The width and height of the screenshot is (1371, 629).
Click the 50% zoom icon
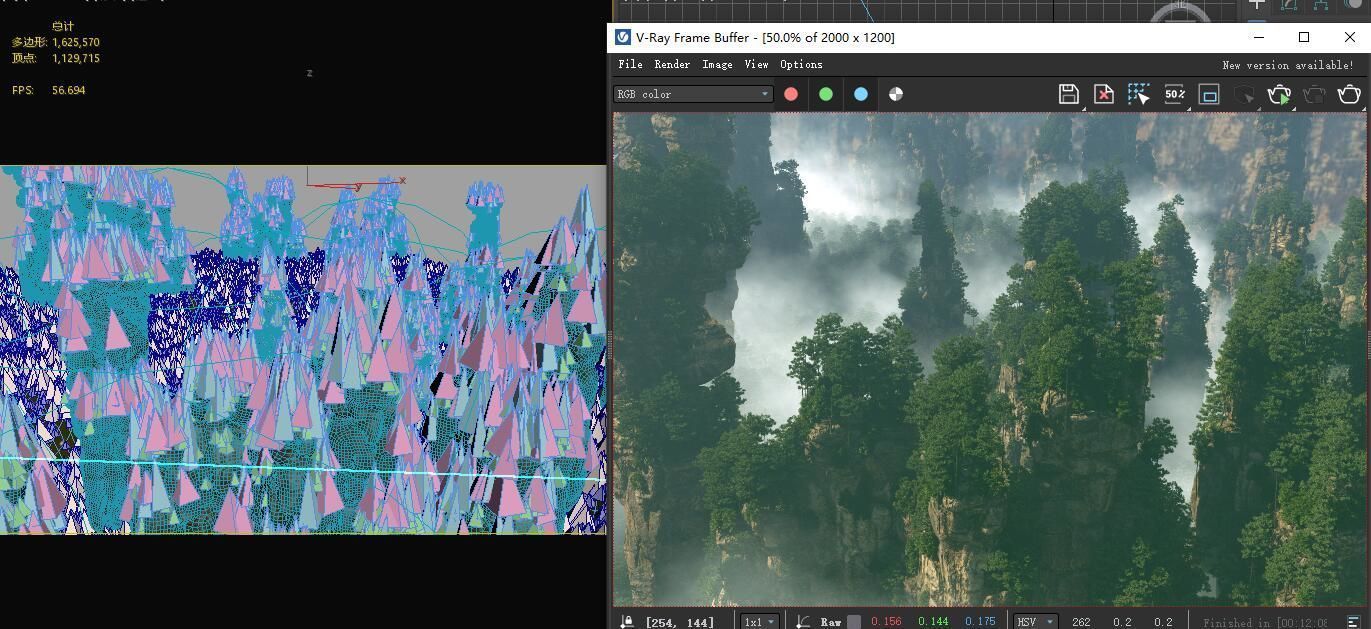1174,94
